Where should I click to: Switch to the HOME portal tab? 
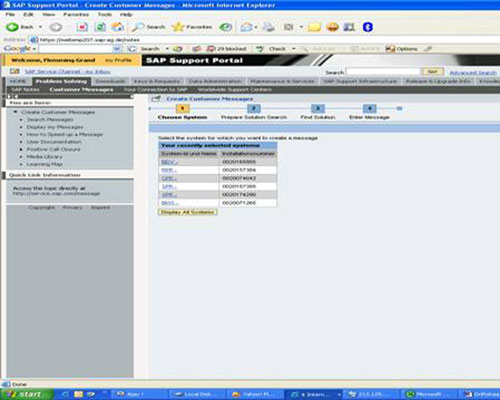(18, 81)
